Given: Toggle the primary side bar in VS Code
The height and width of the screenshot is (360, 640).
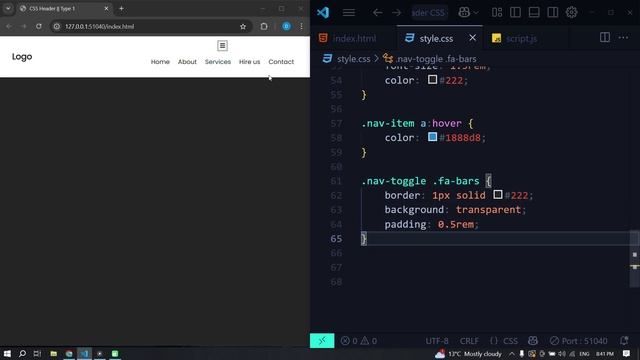Looking at the screenshot, I should pos(516,12).
